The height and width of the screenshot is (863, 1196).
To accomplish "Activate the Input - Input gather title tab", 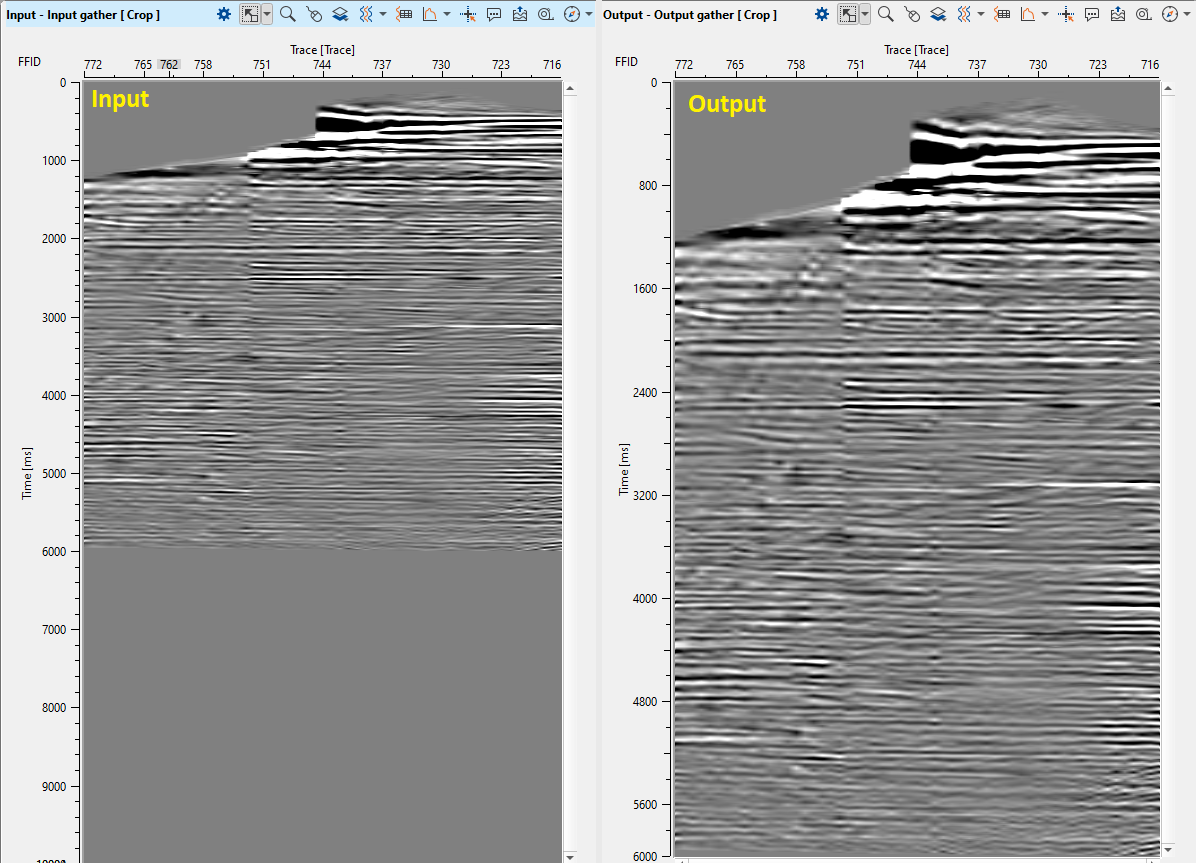I will 83,15.
